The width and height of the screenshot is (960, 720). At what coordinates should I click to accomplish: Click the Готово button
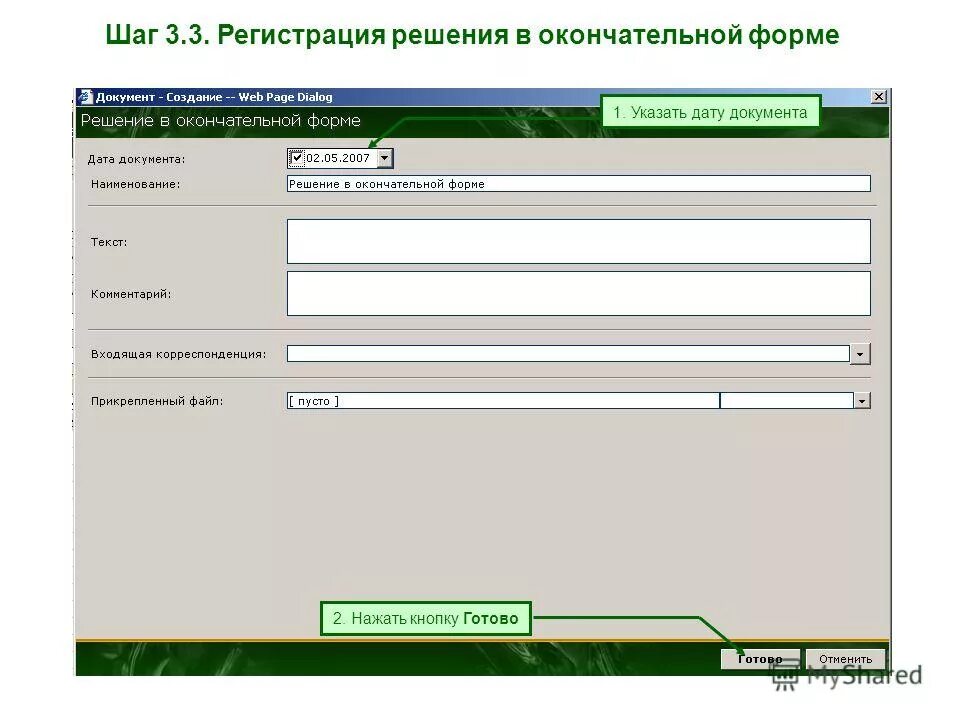pos(760,659)
